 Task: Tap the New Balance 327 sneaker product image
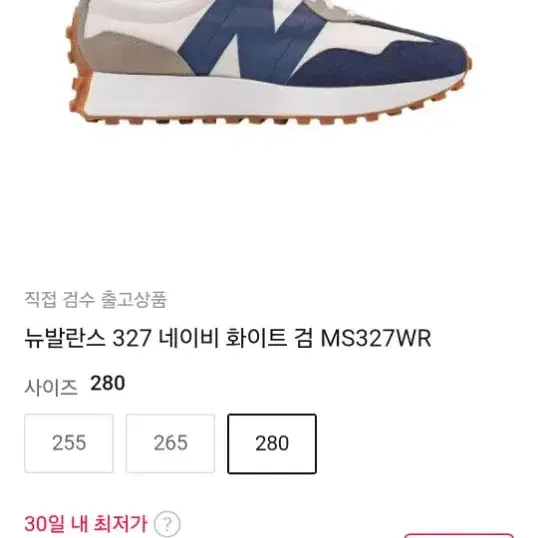point(269,62)
